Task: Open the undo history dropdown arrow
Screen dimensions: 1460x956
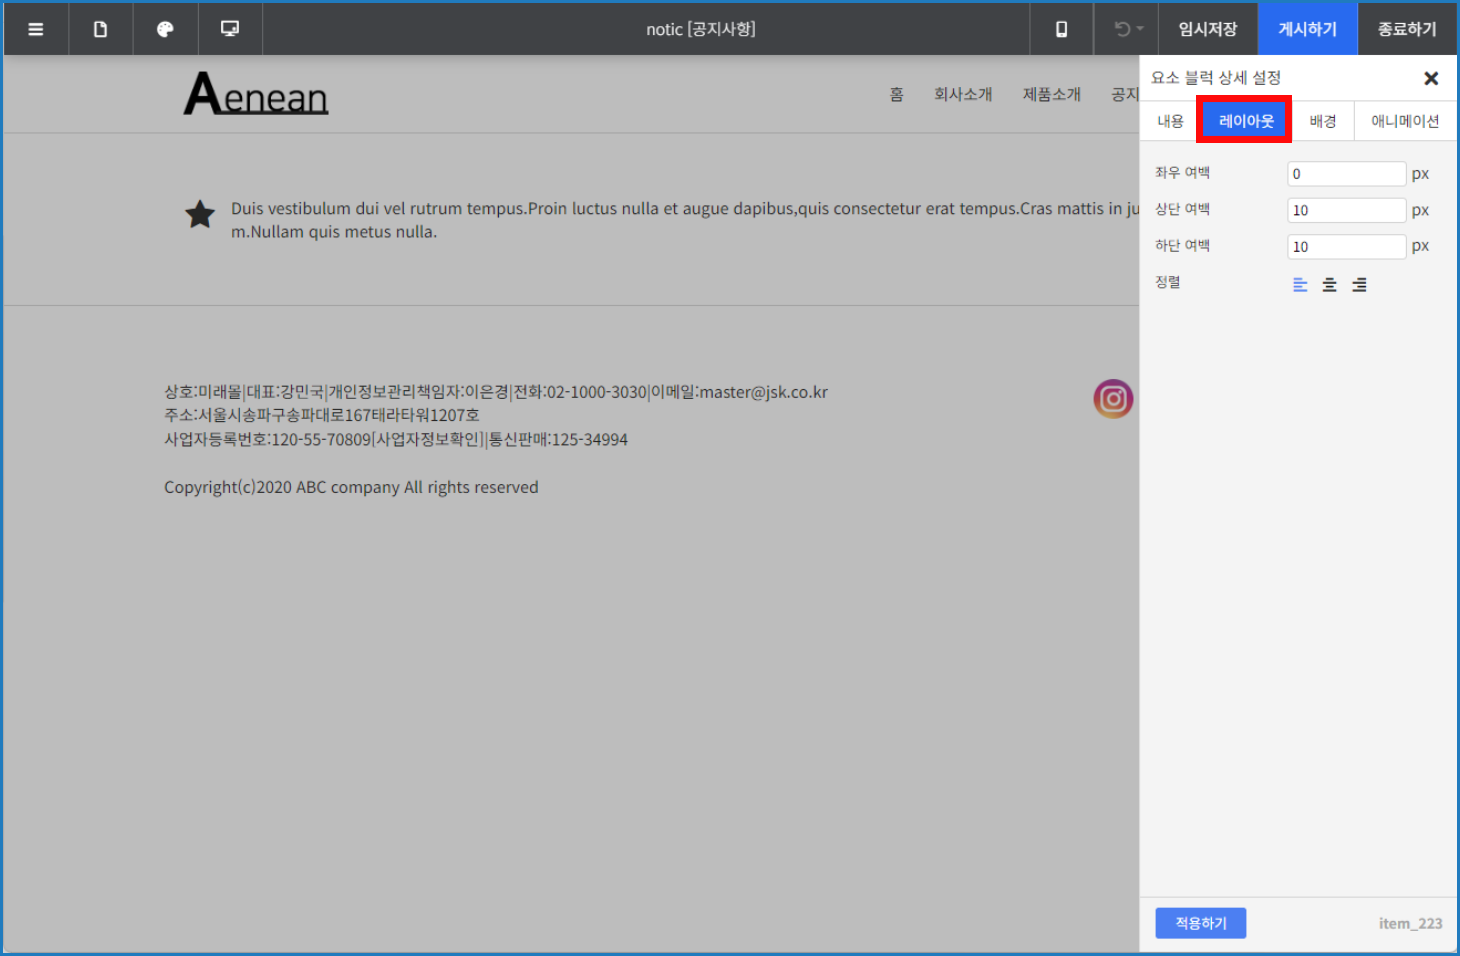Action: 1139,29
